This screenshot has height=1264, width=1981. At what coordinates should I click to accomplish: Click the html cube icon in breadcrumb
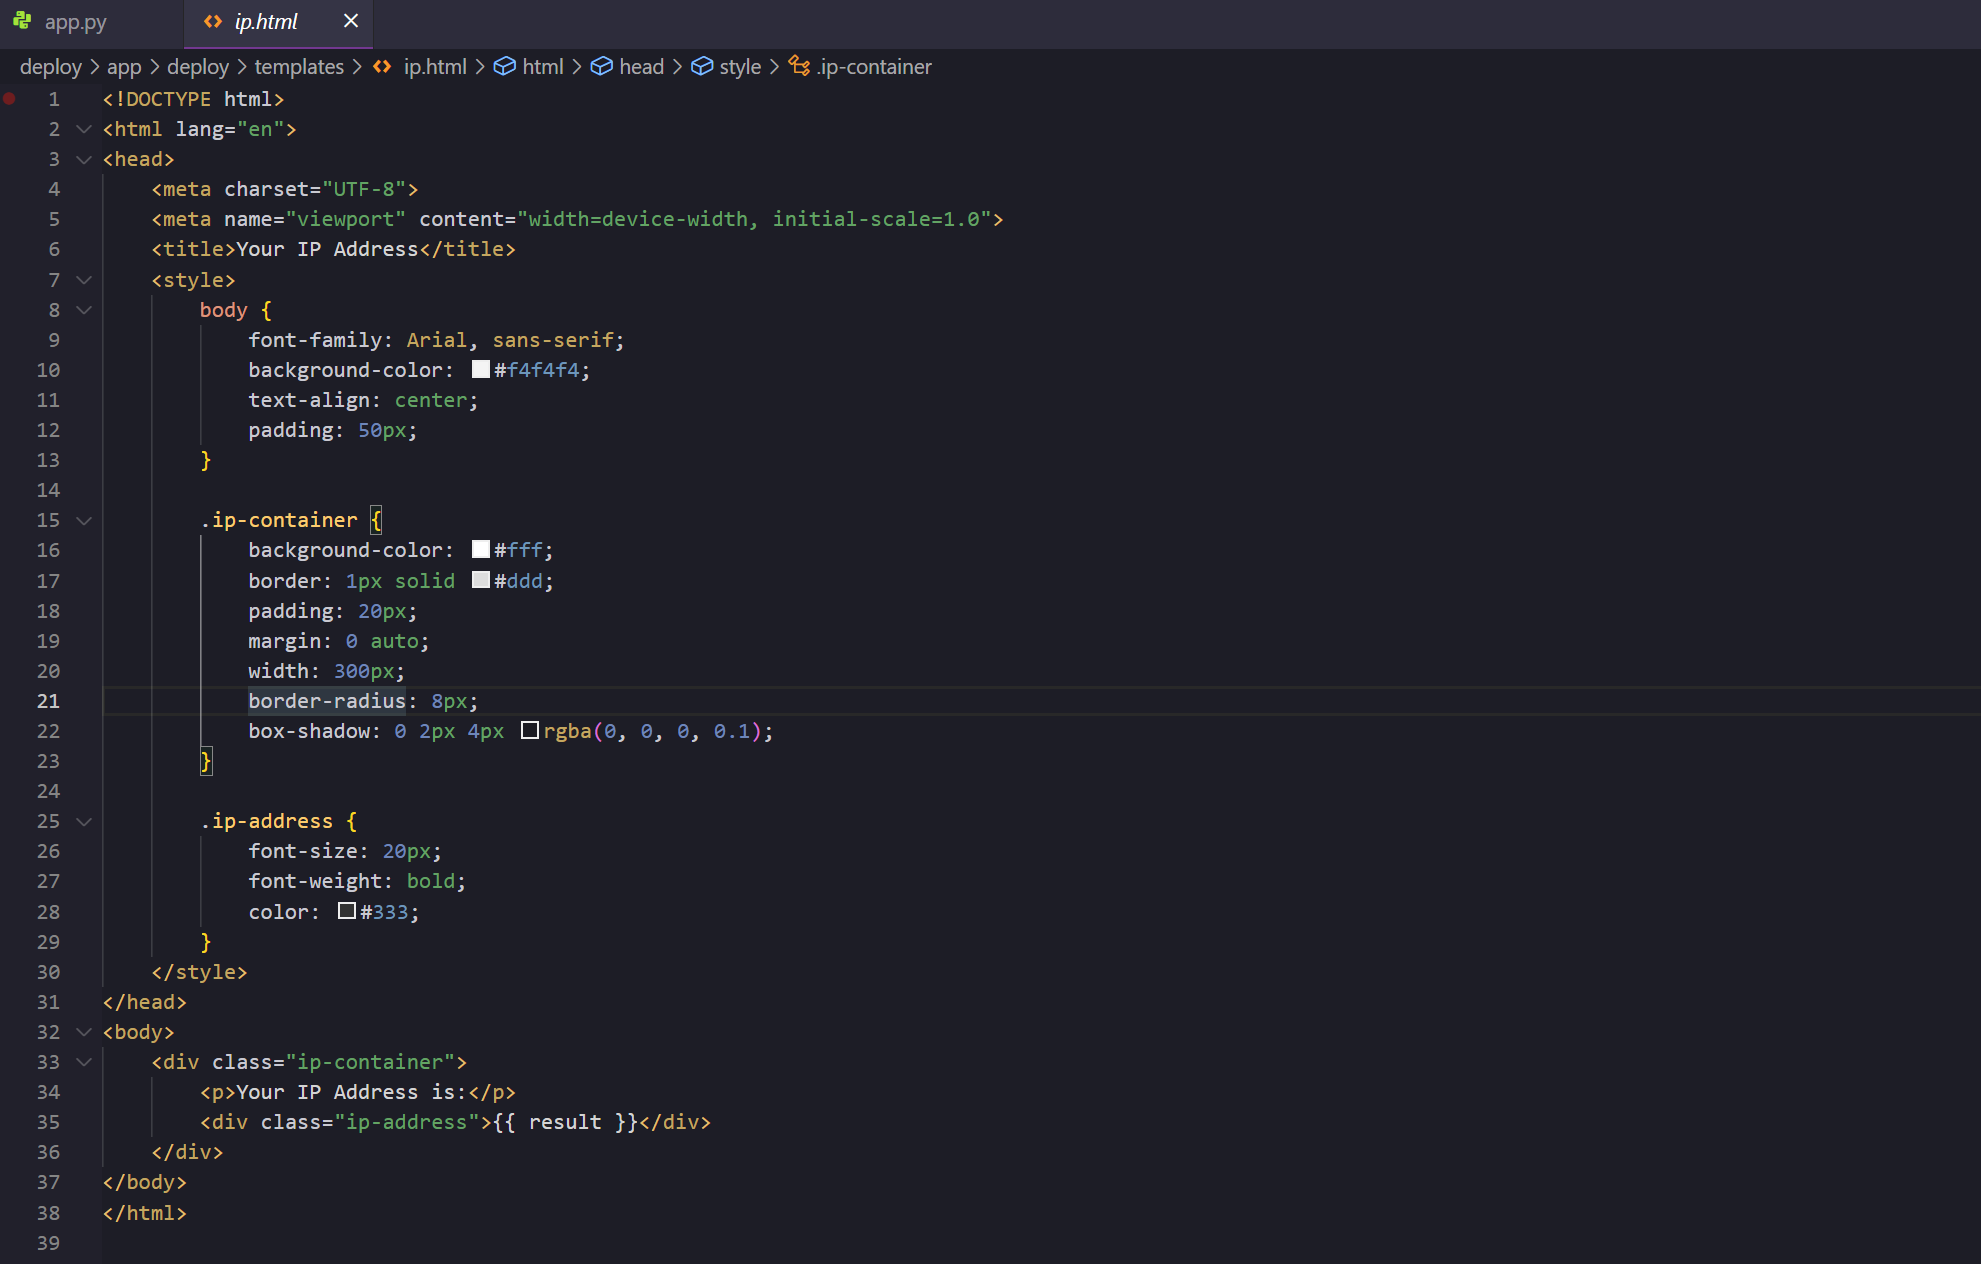tap(505, 66)
